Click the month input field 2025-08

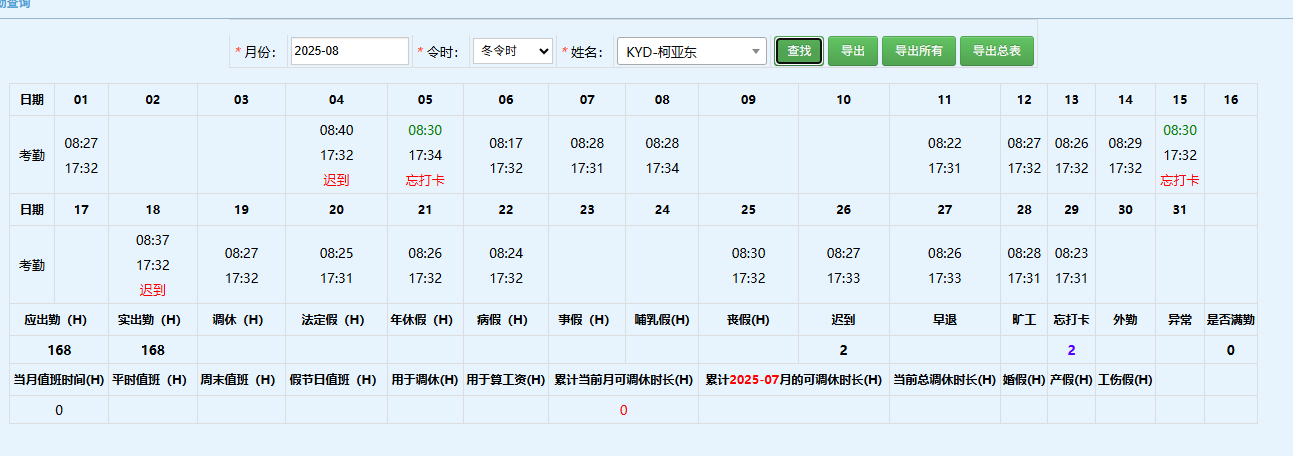click(x=349, y=51)
